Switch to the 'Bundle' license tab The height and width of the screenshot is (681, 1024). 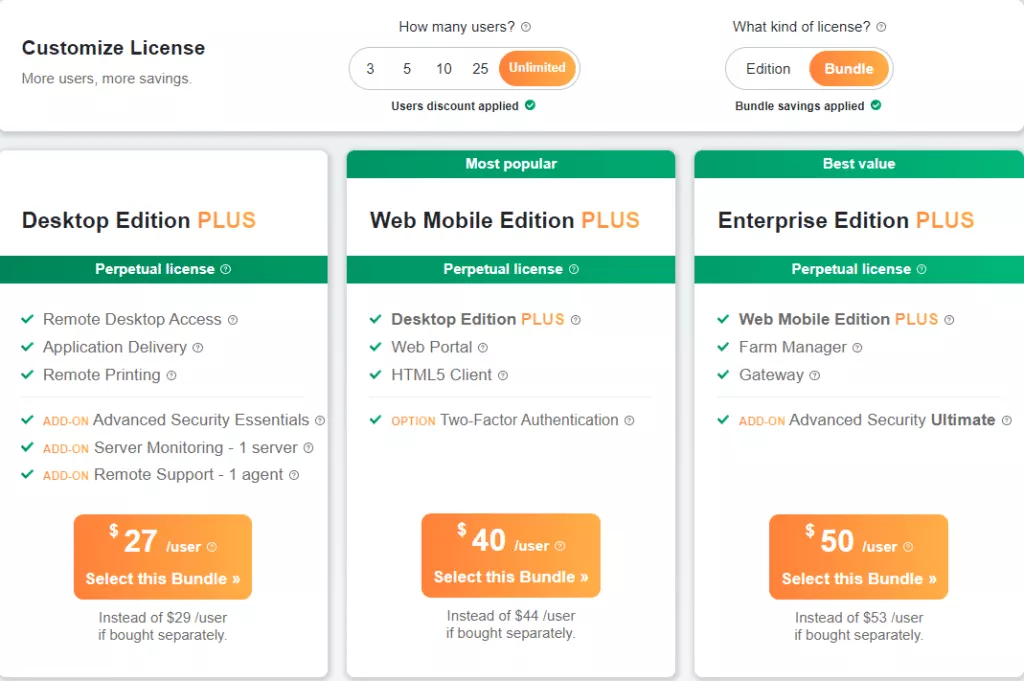point(848,68)
